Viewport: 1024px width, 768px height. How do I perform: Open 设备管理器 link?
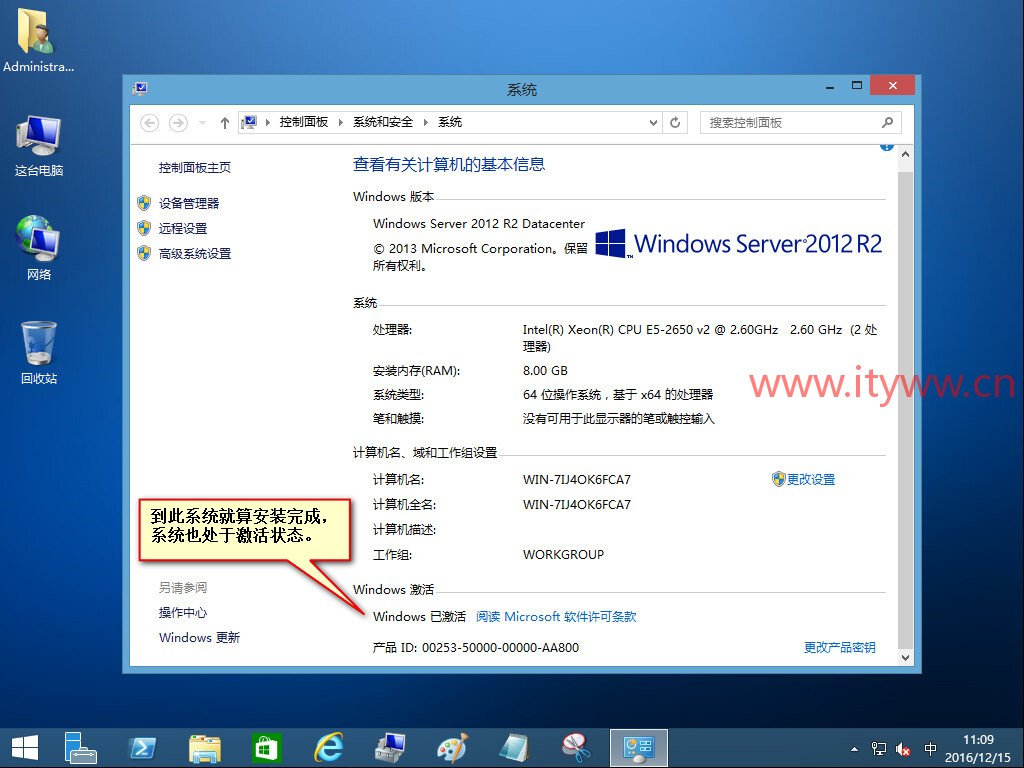click(x=189, y=204)
